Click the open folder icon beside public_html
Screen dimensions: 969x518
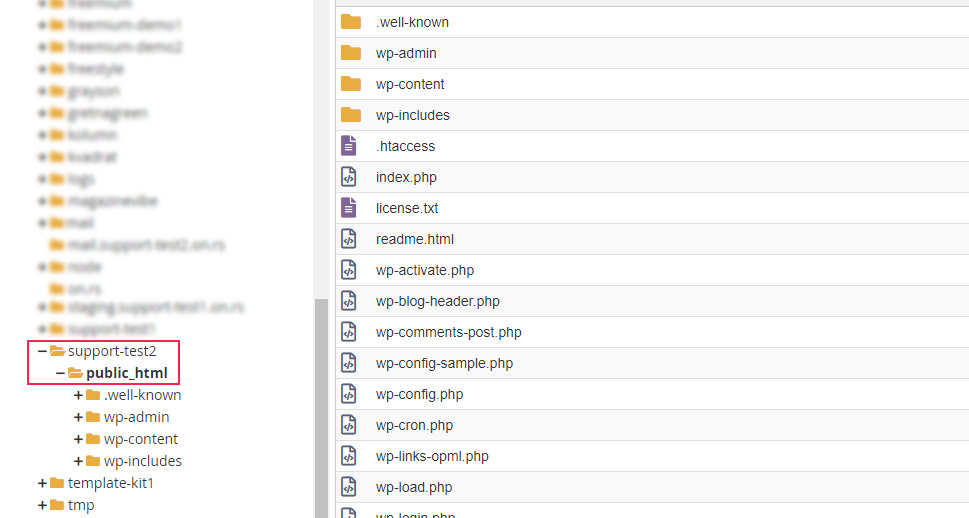75,373
